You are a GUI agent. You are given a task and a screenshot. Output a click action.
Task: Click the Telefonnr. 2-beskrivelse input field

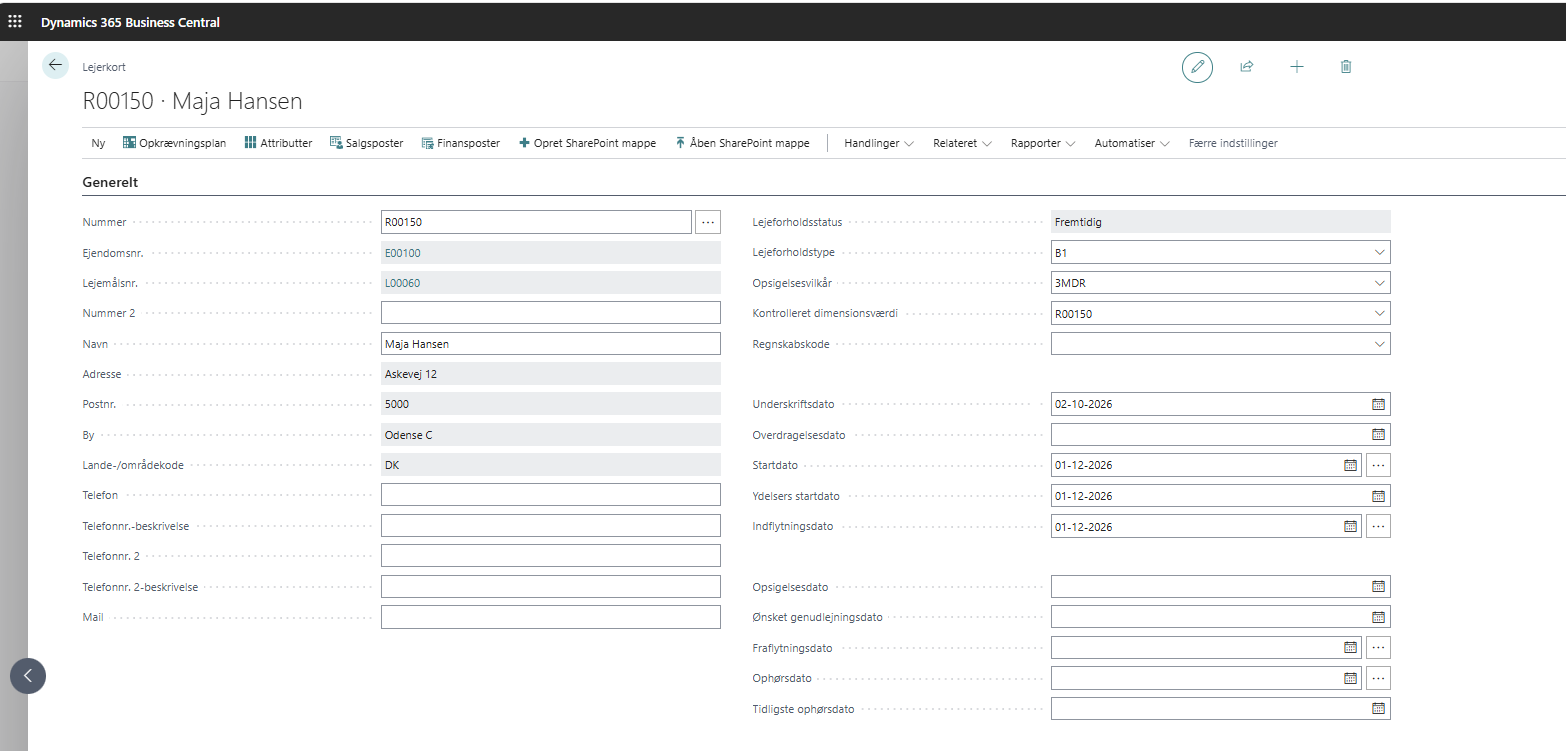[x=551, y=587]
